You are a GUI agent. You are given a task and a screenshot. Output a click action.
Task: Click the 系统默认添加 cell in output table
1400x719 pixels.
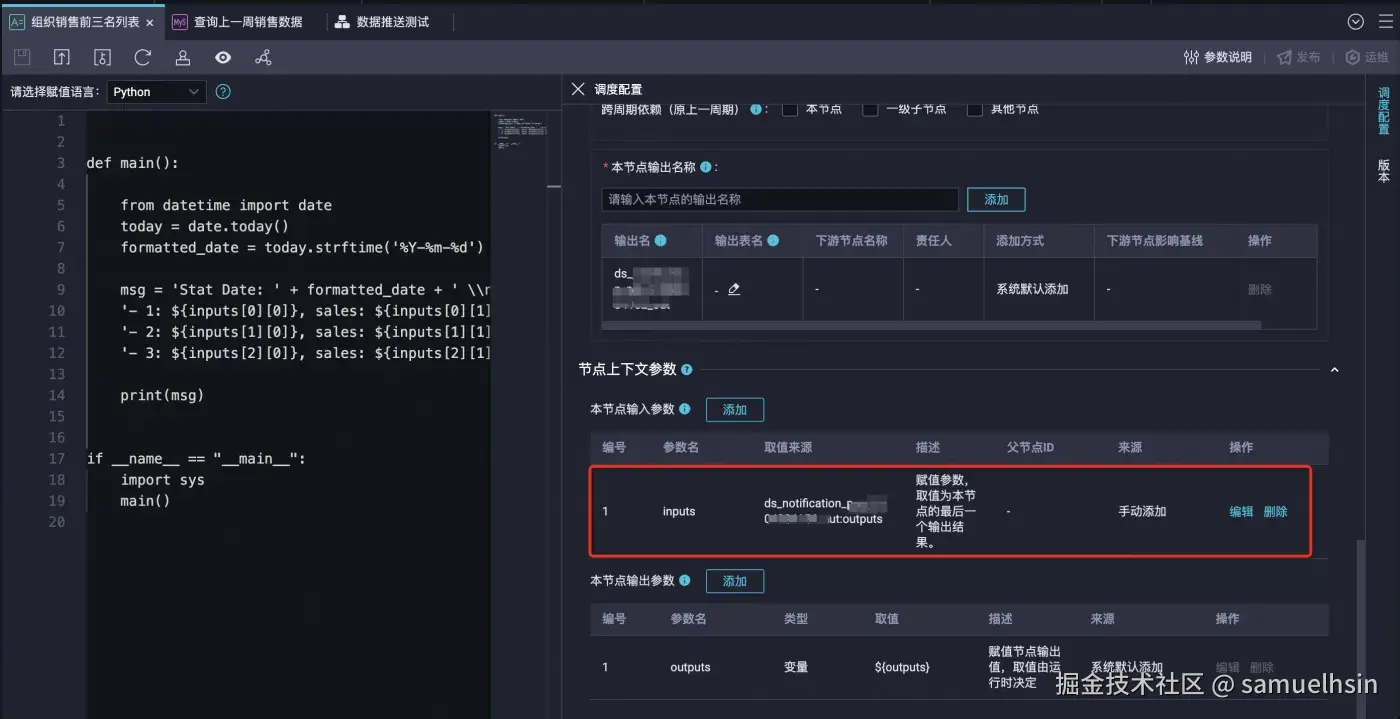click(x=1032, y=289)
